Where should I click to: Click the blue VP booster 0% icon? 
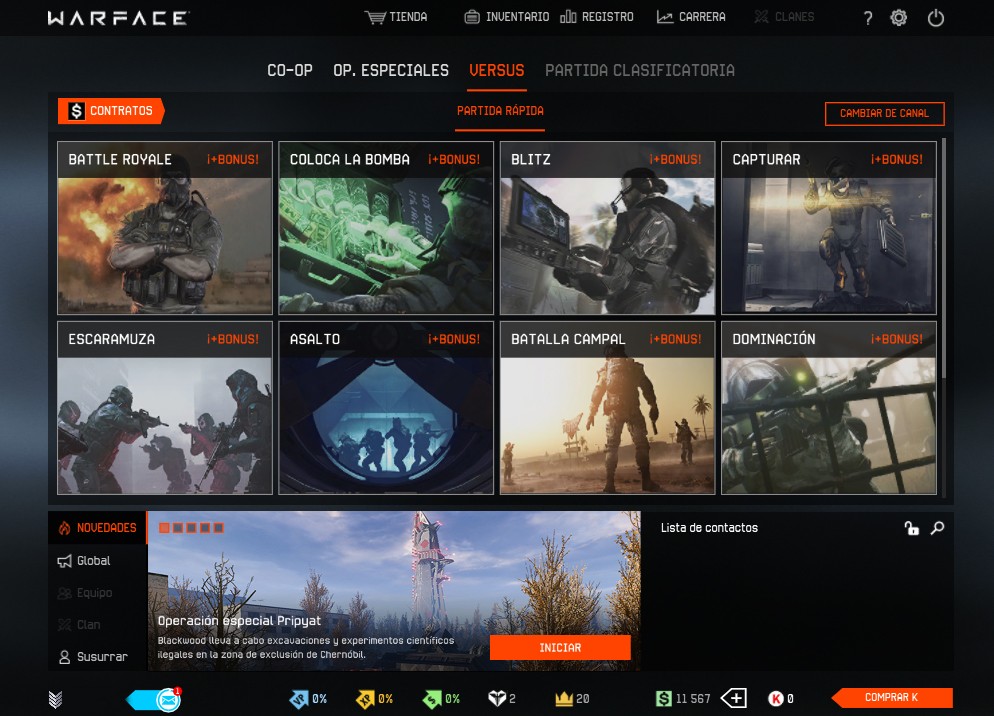[x=299, y=699]
